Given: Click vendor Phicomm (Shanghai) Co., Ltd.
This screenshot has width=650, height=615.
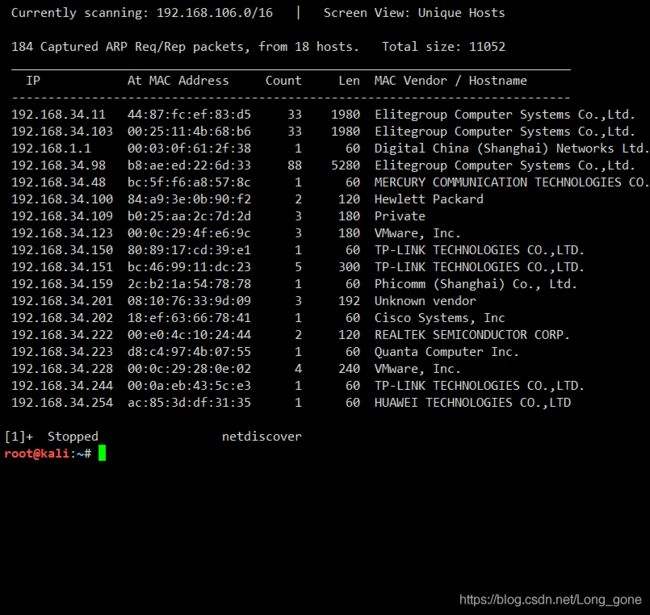Looking at the screenshot, I should 475,284.
